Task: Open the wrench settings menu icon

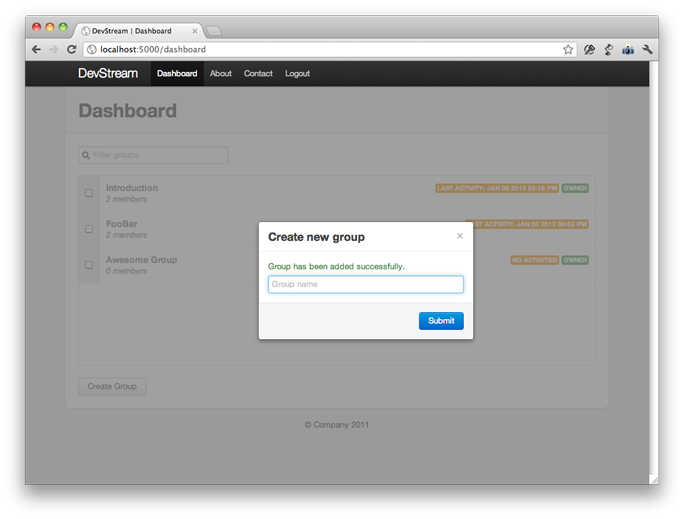Action: point(647,50)
